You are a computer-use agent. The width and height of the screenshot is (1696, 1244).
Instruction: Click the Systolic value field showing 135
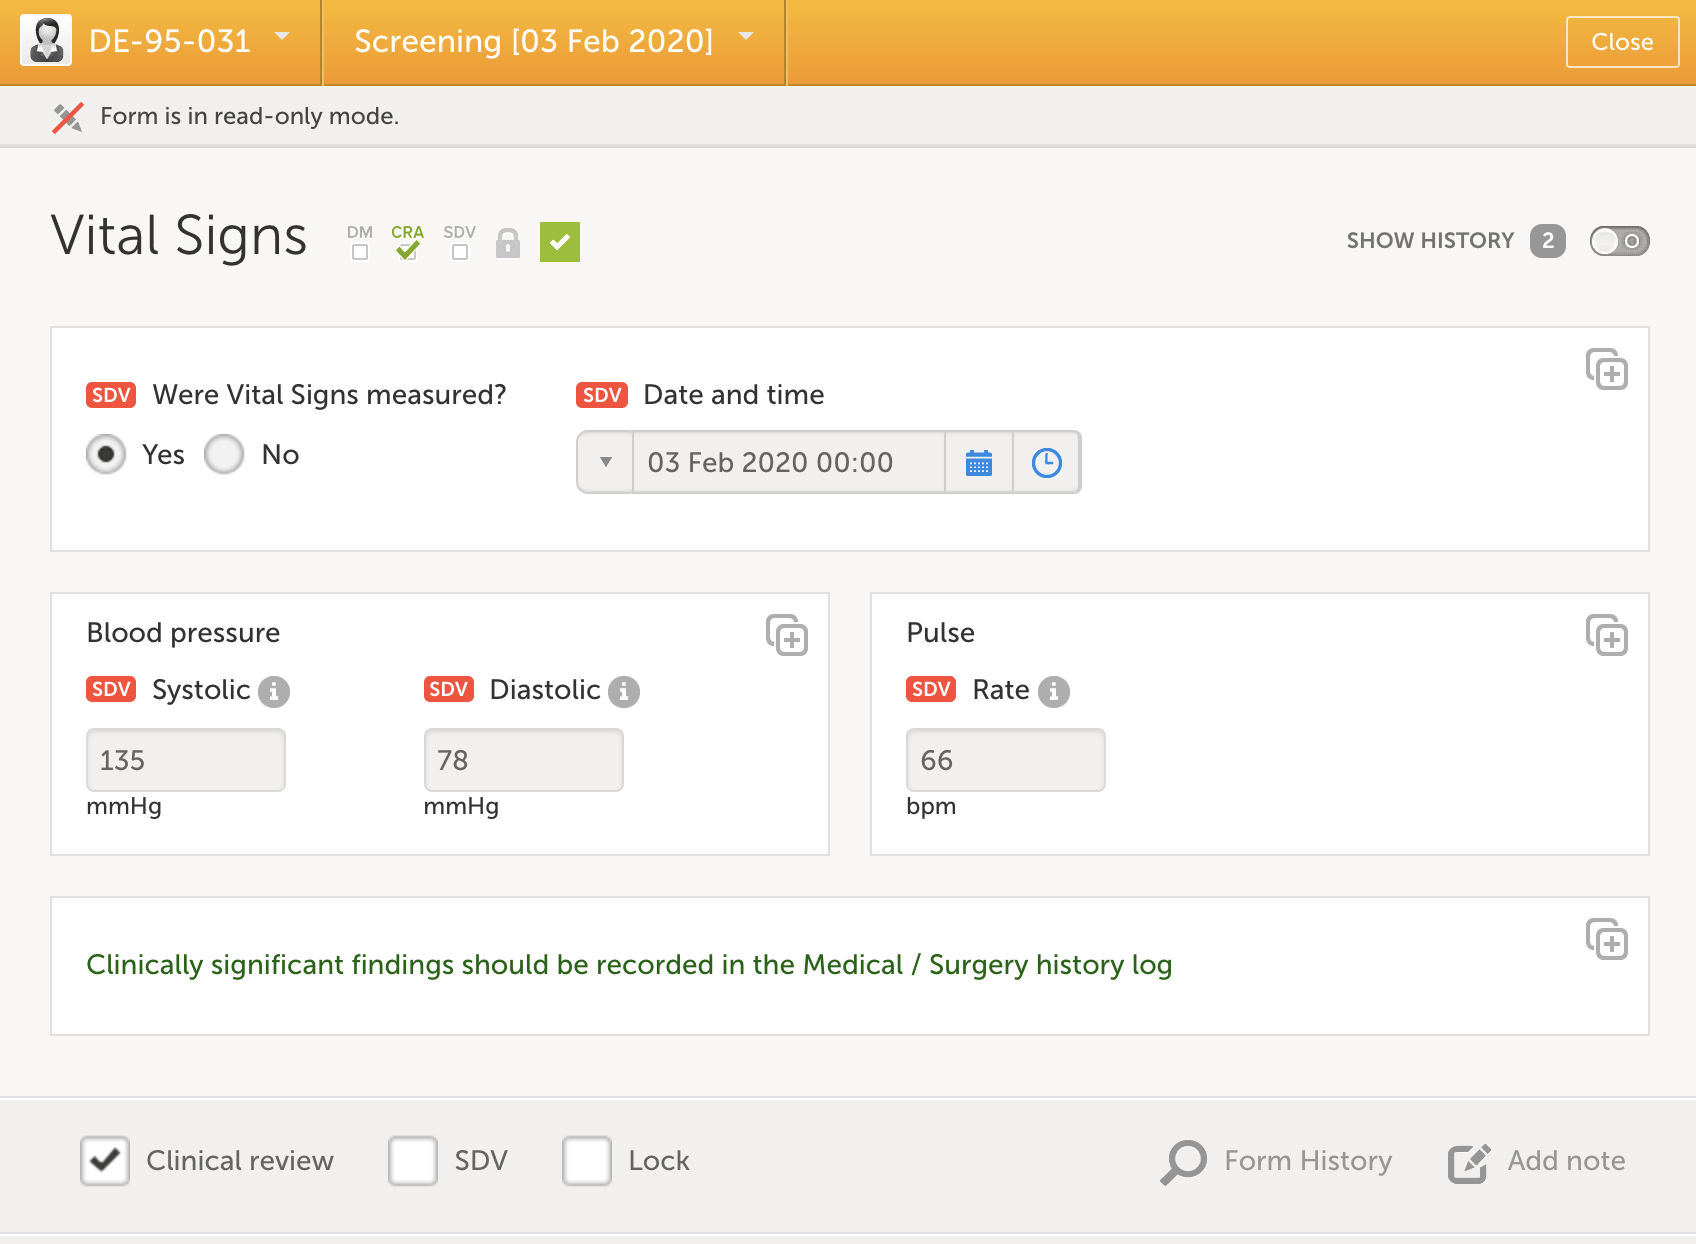(186, 761)
